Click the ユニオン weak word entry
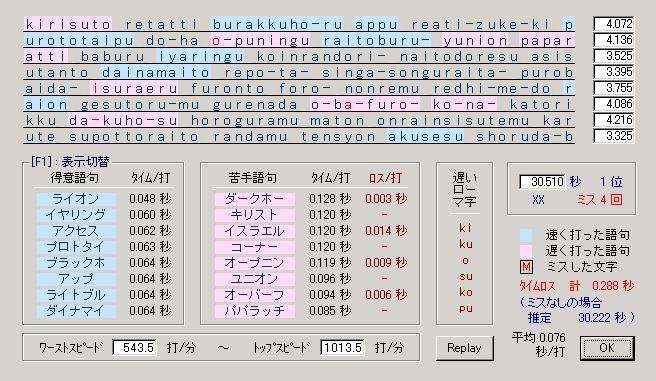Image resolution: width=656 pixels, height=381 pixels. (x=254, y=279)
